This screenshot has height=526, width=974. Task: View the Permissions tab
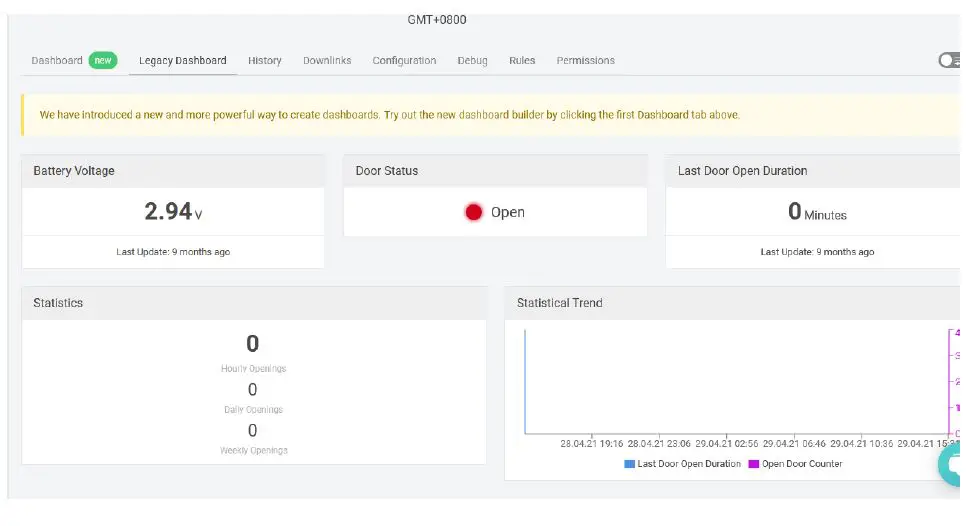tap(586, 60)
